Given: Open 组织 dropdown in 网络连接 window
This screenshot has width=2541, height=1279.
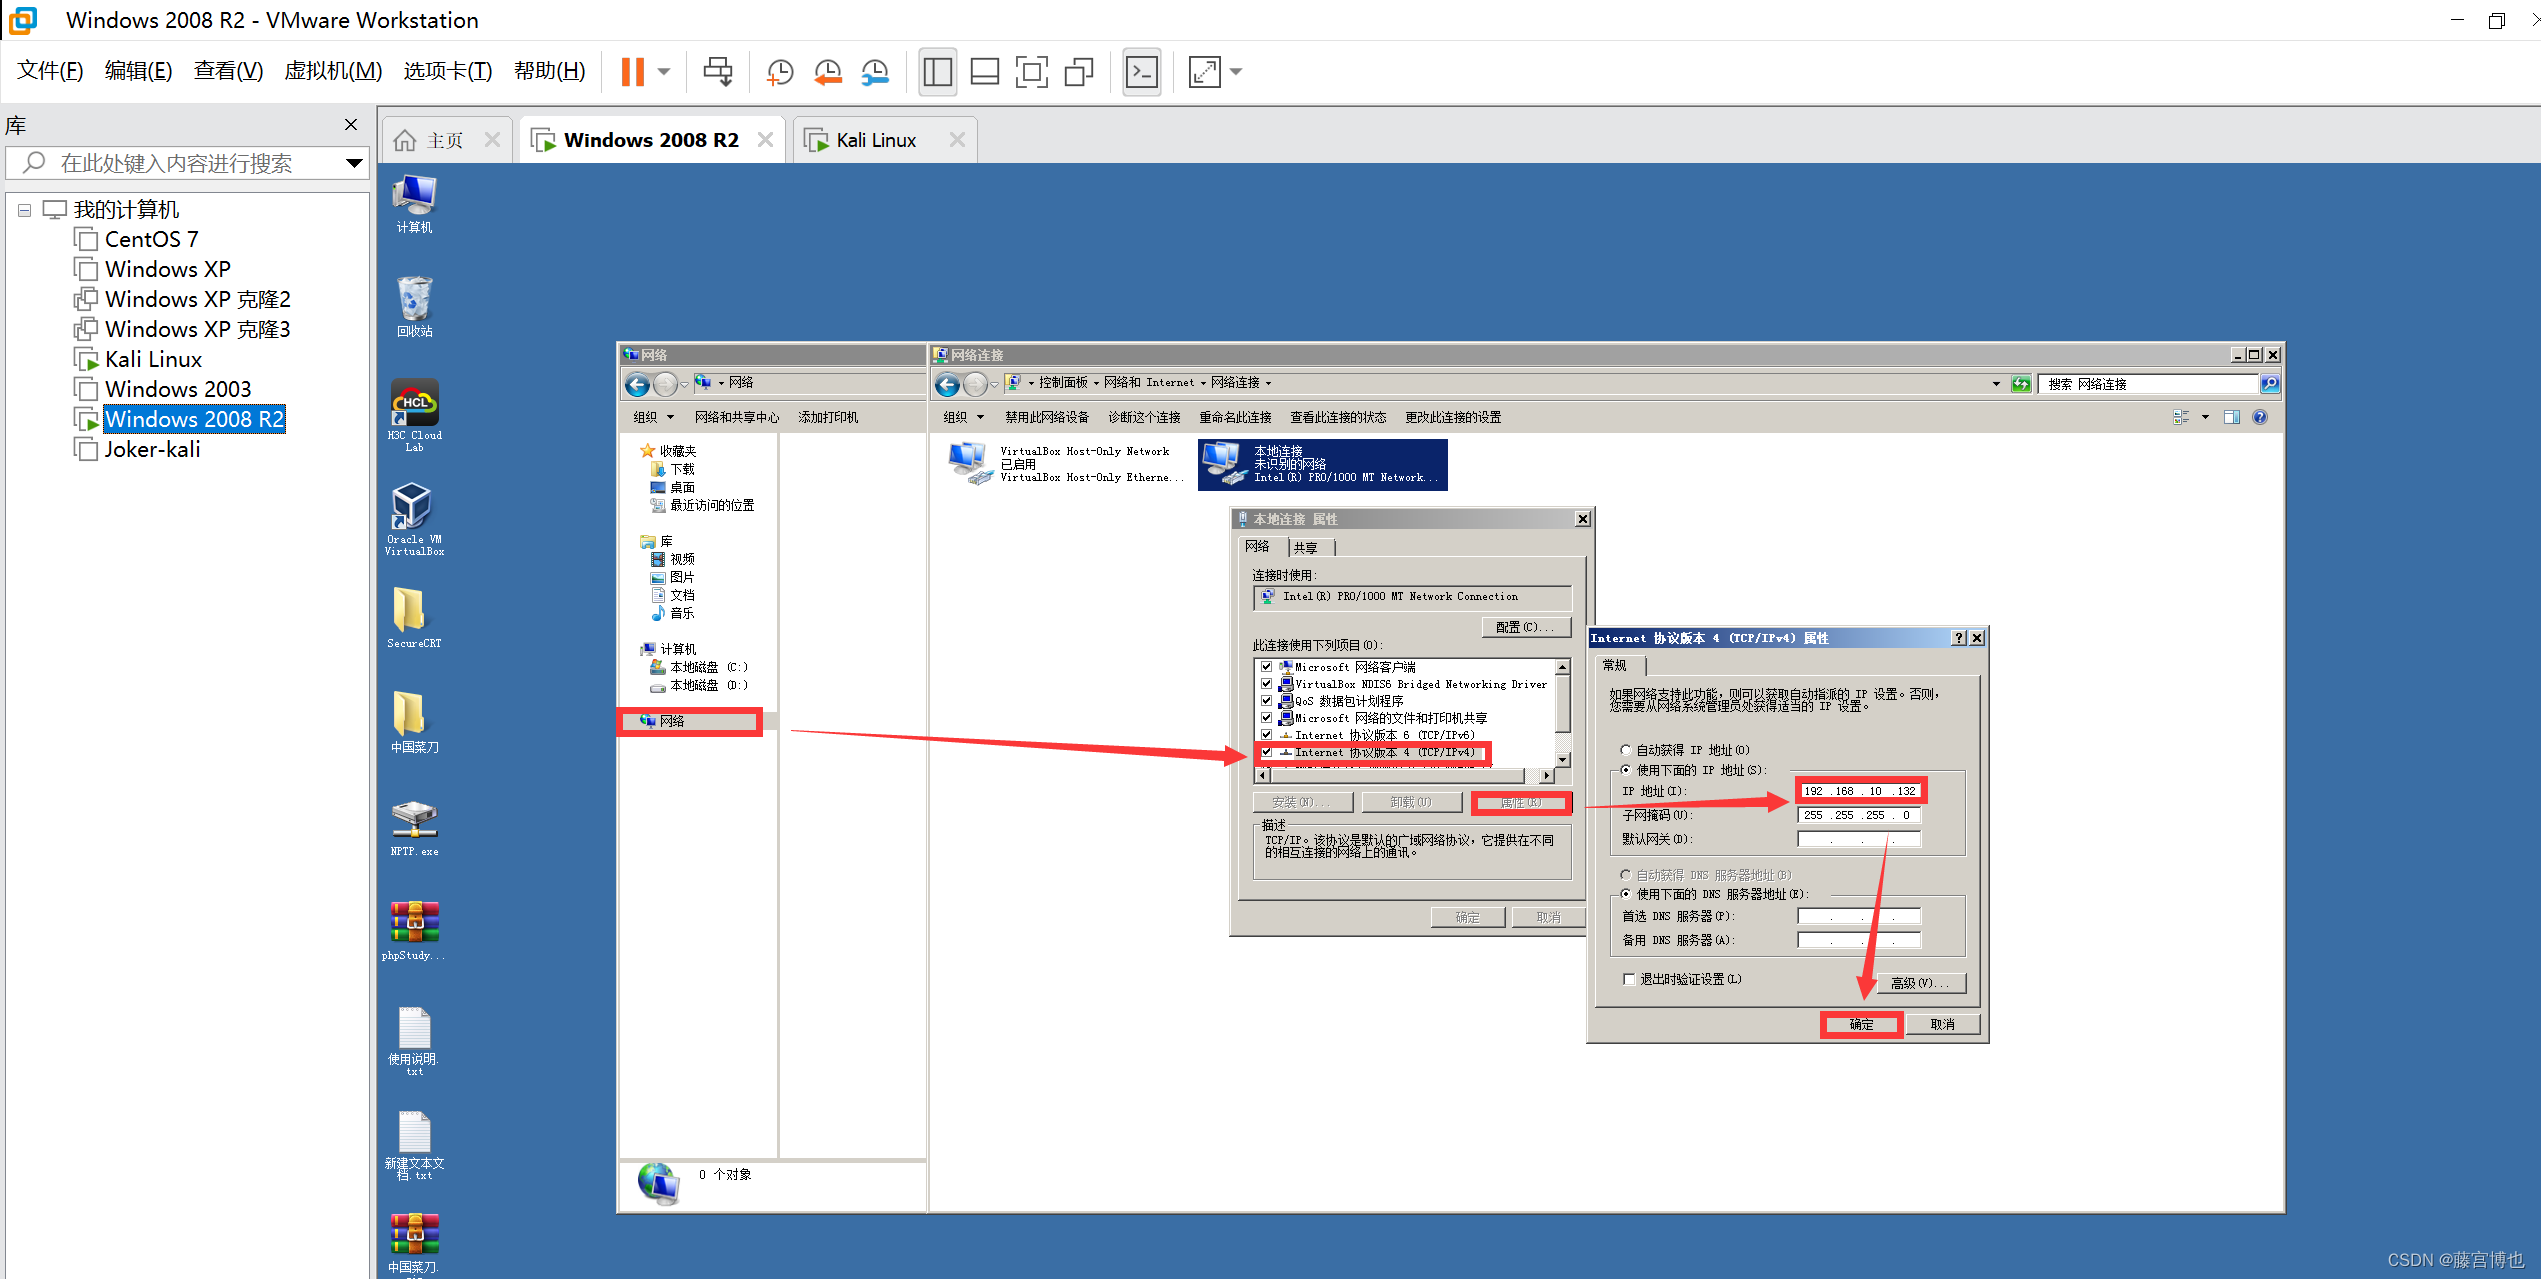Looking at the screenshot, I should tap(964, 417).
